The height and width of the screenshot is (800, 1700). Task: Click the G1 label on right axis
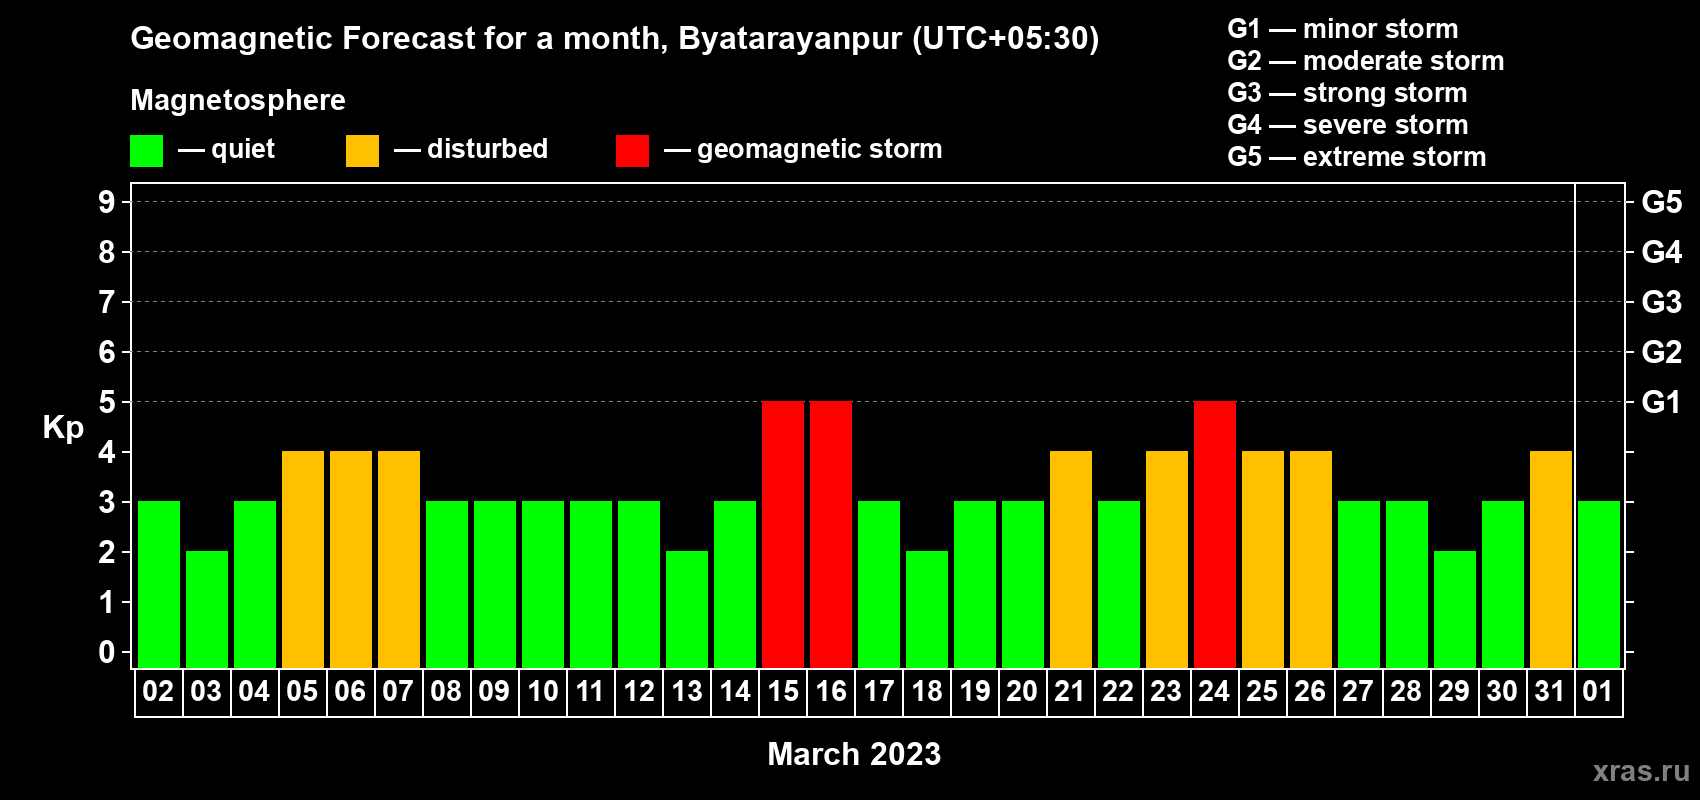[x=1662, y=402]
